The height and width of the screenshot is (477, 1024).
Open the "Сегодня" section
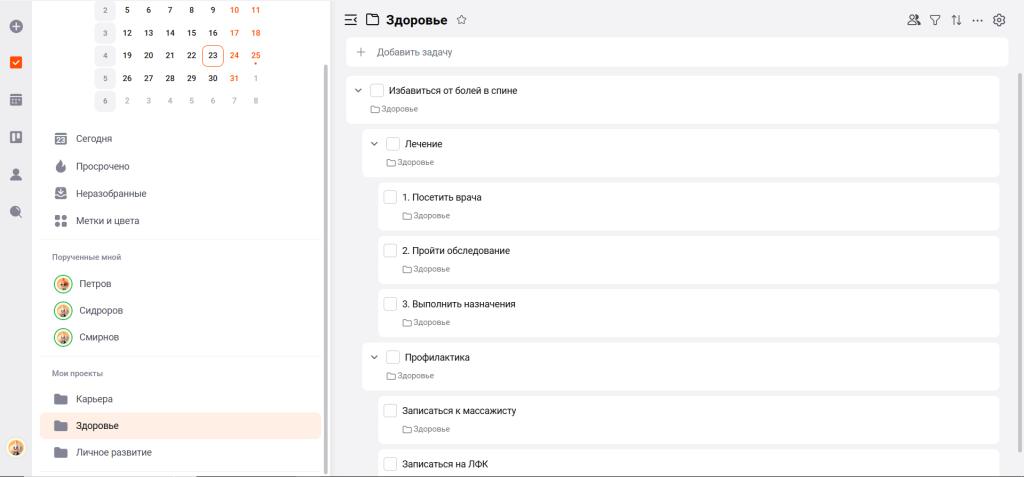click(93, 139)
